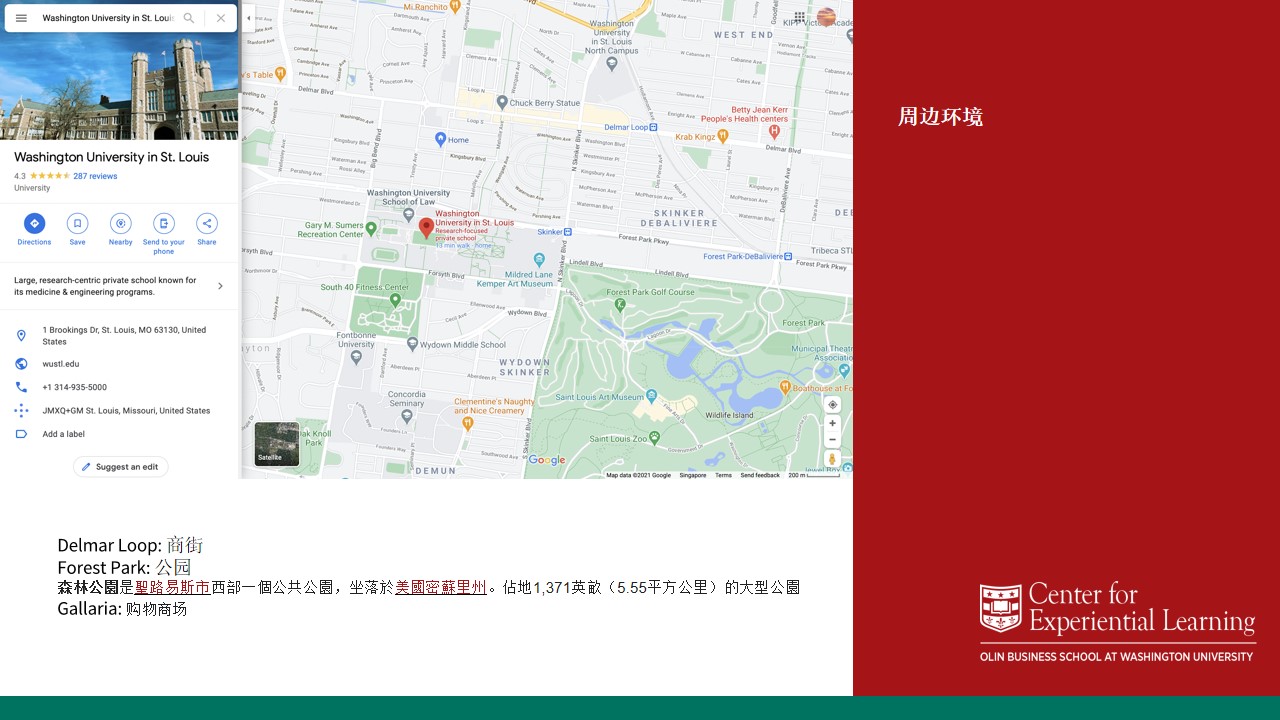
Task: Click the Concordia Seminary marker
Action: (406, 416)
